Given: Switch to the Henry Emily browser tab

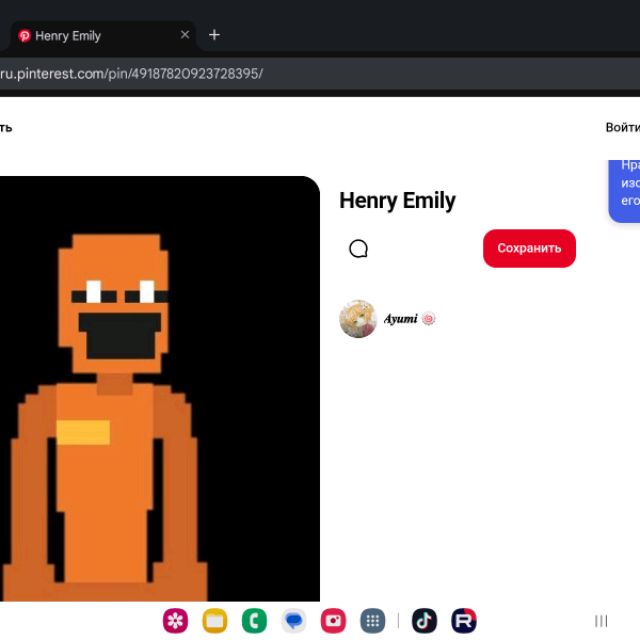Looking at the screenshot, I should click(102, 36).
